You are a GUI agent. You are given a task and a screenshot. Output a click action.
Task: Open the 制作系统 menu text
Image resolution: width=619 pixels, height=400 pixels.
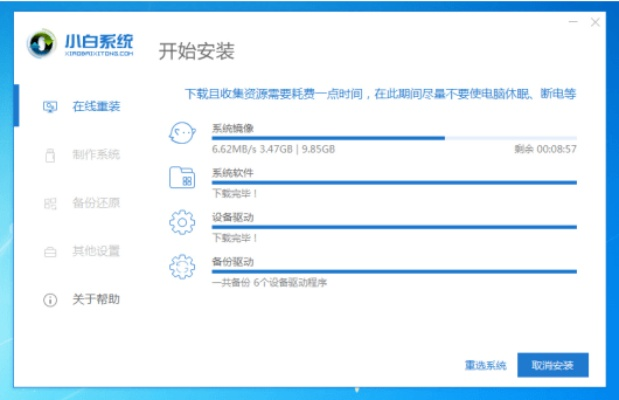tap(96, 155)
